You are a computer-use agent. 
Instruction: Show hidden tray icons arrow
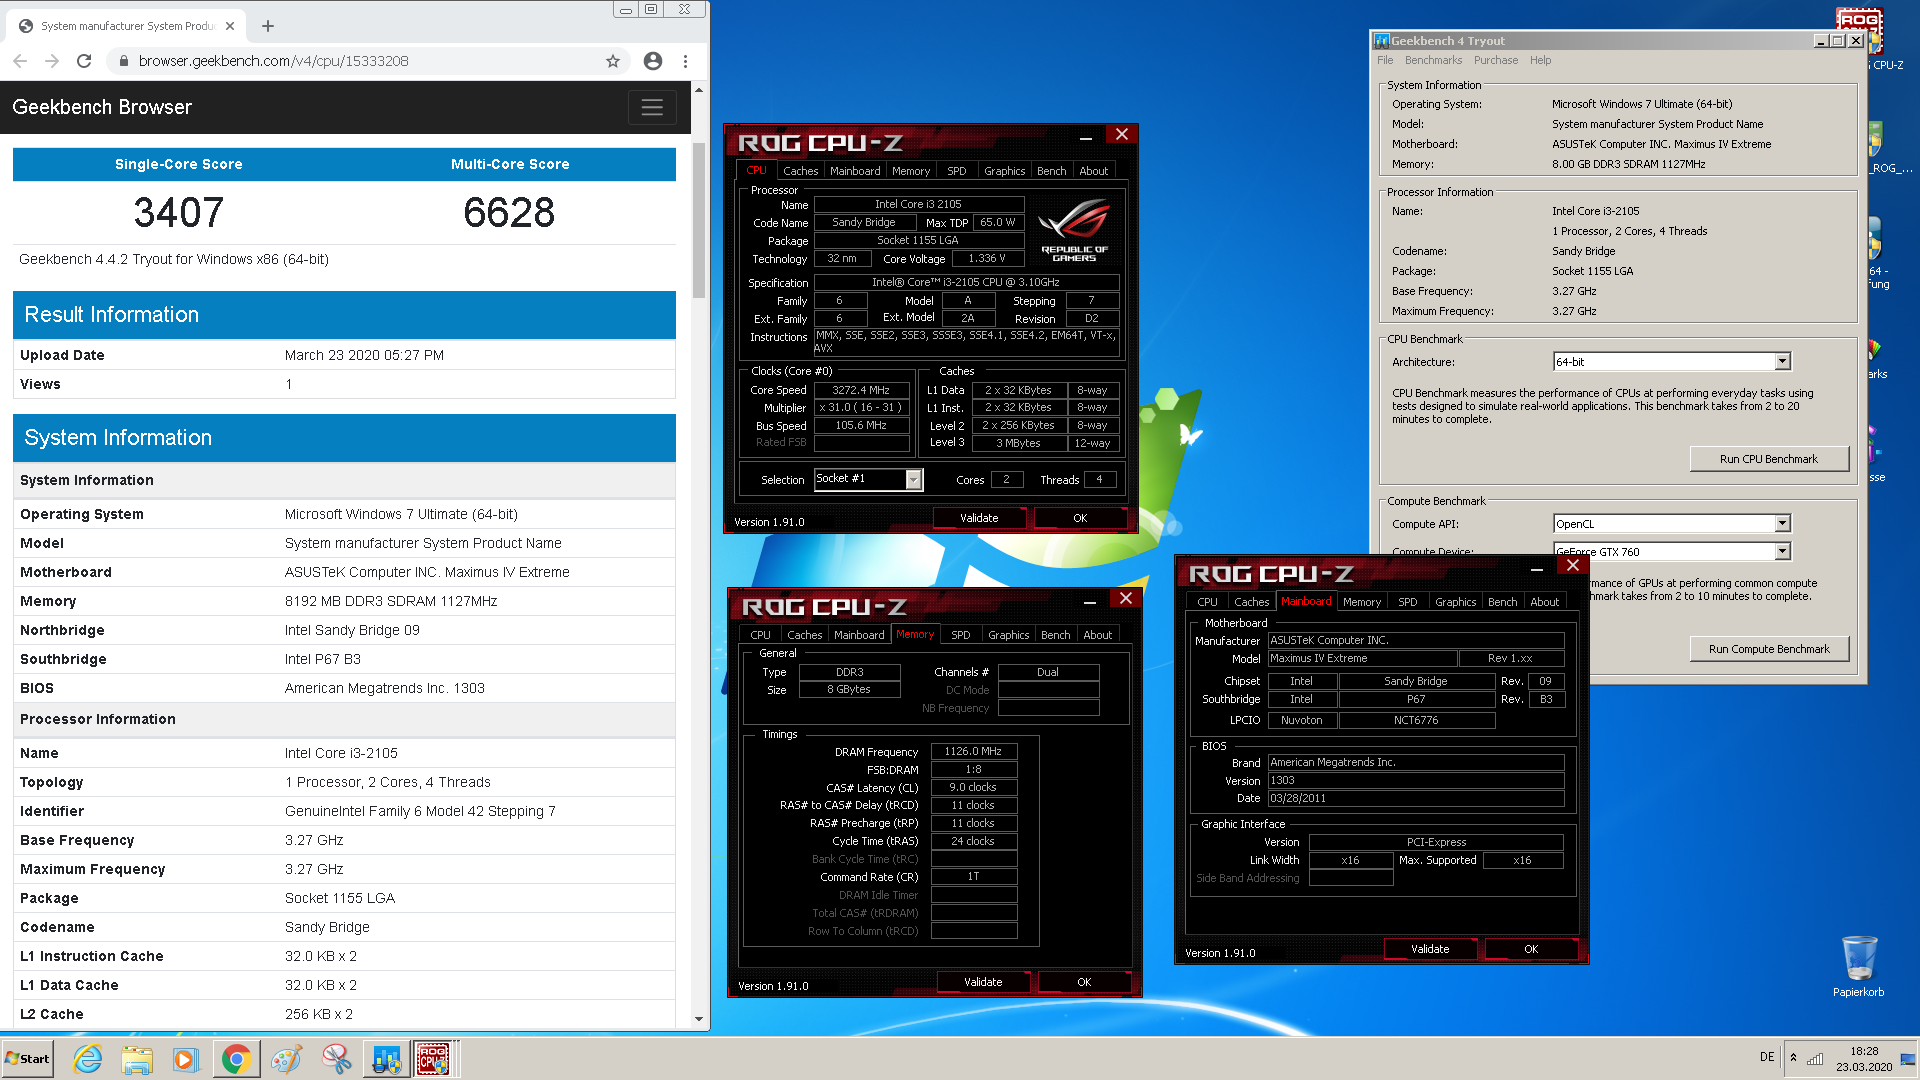pyautogui.click(x=1793, y=1058)
